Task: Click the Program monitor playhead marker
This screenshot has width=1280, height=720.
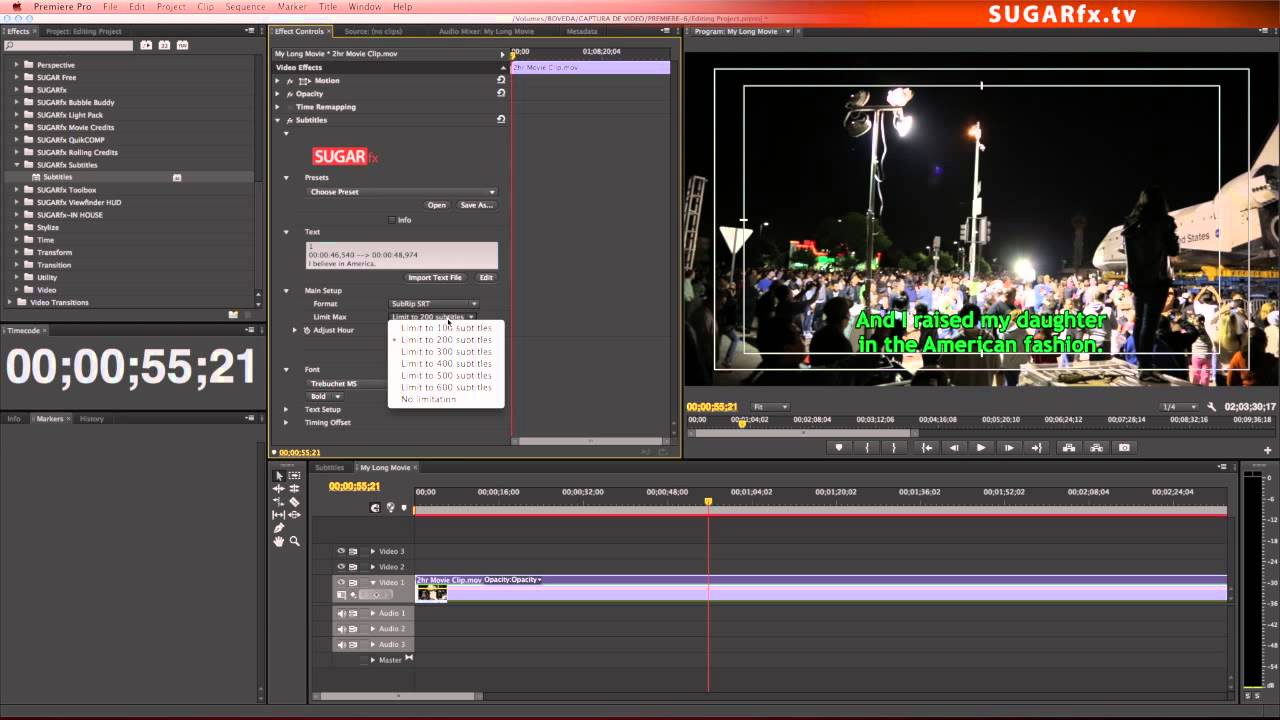Action: click(741, 423)
